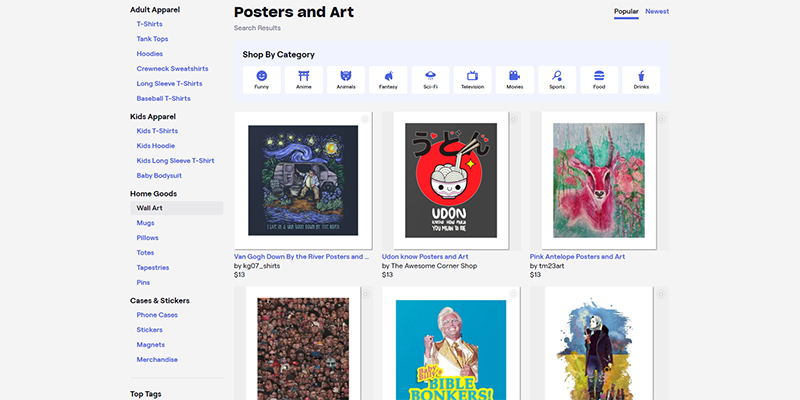Screen dimensions: 800x400
Task: Favorite the Van Gogh Down By the River poster
Action: [x=365, y=120]
